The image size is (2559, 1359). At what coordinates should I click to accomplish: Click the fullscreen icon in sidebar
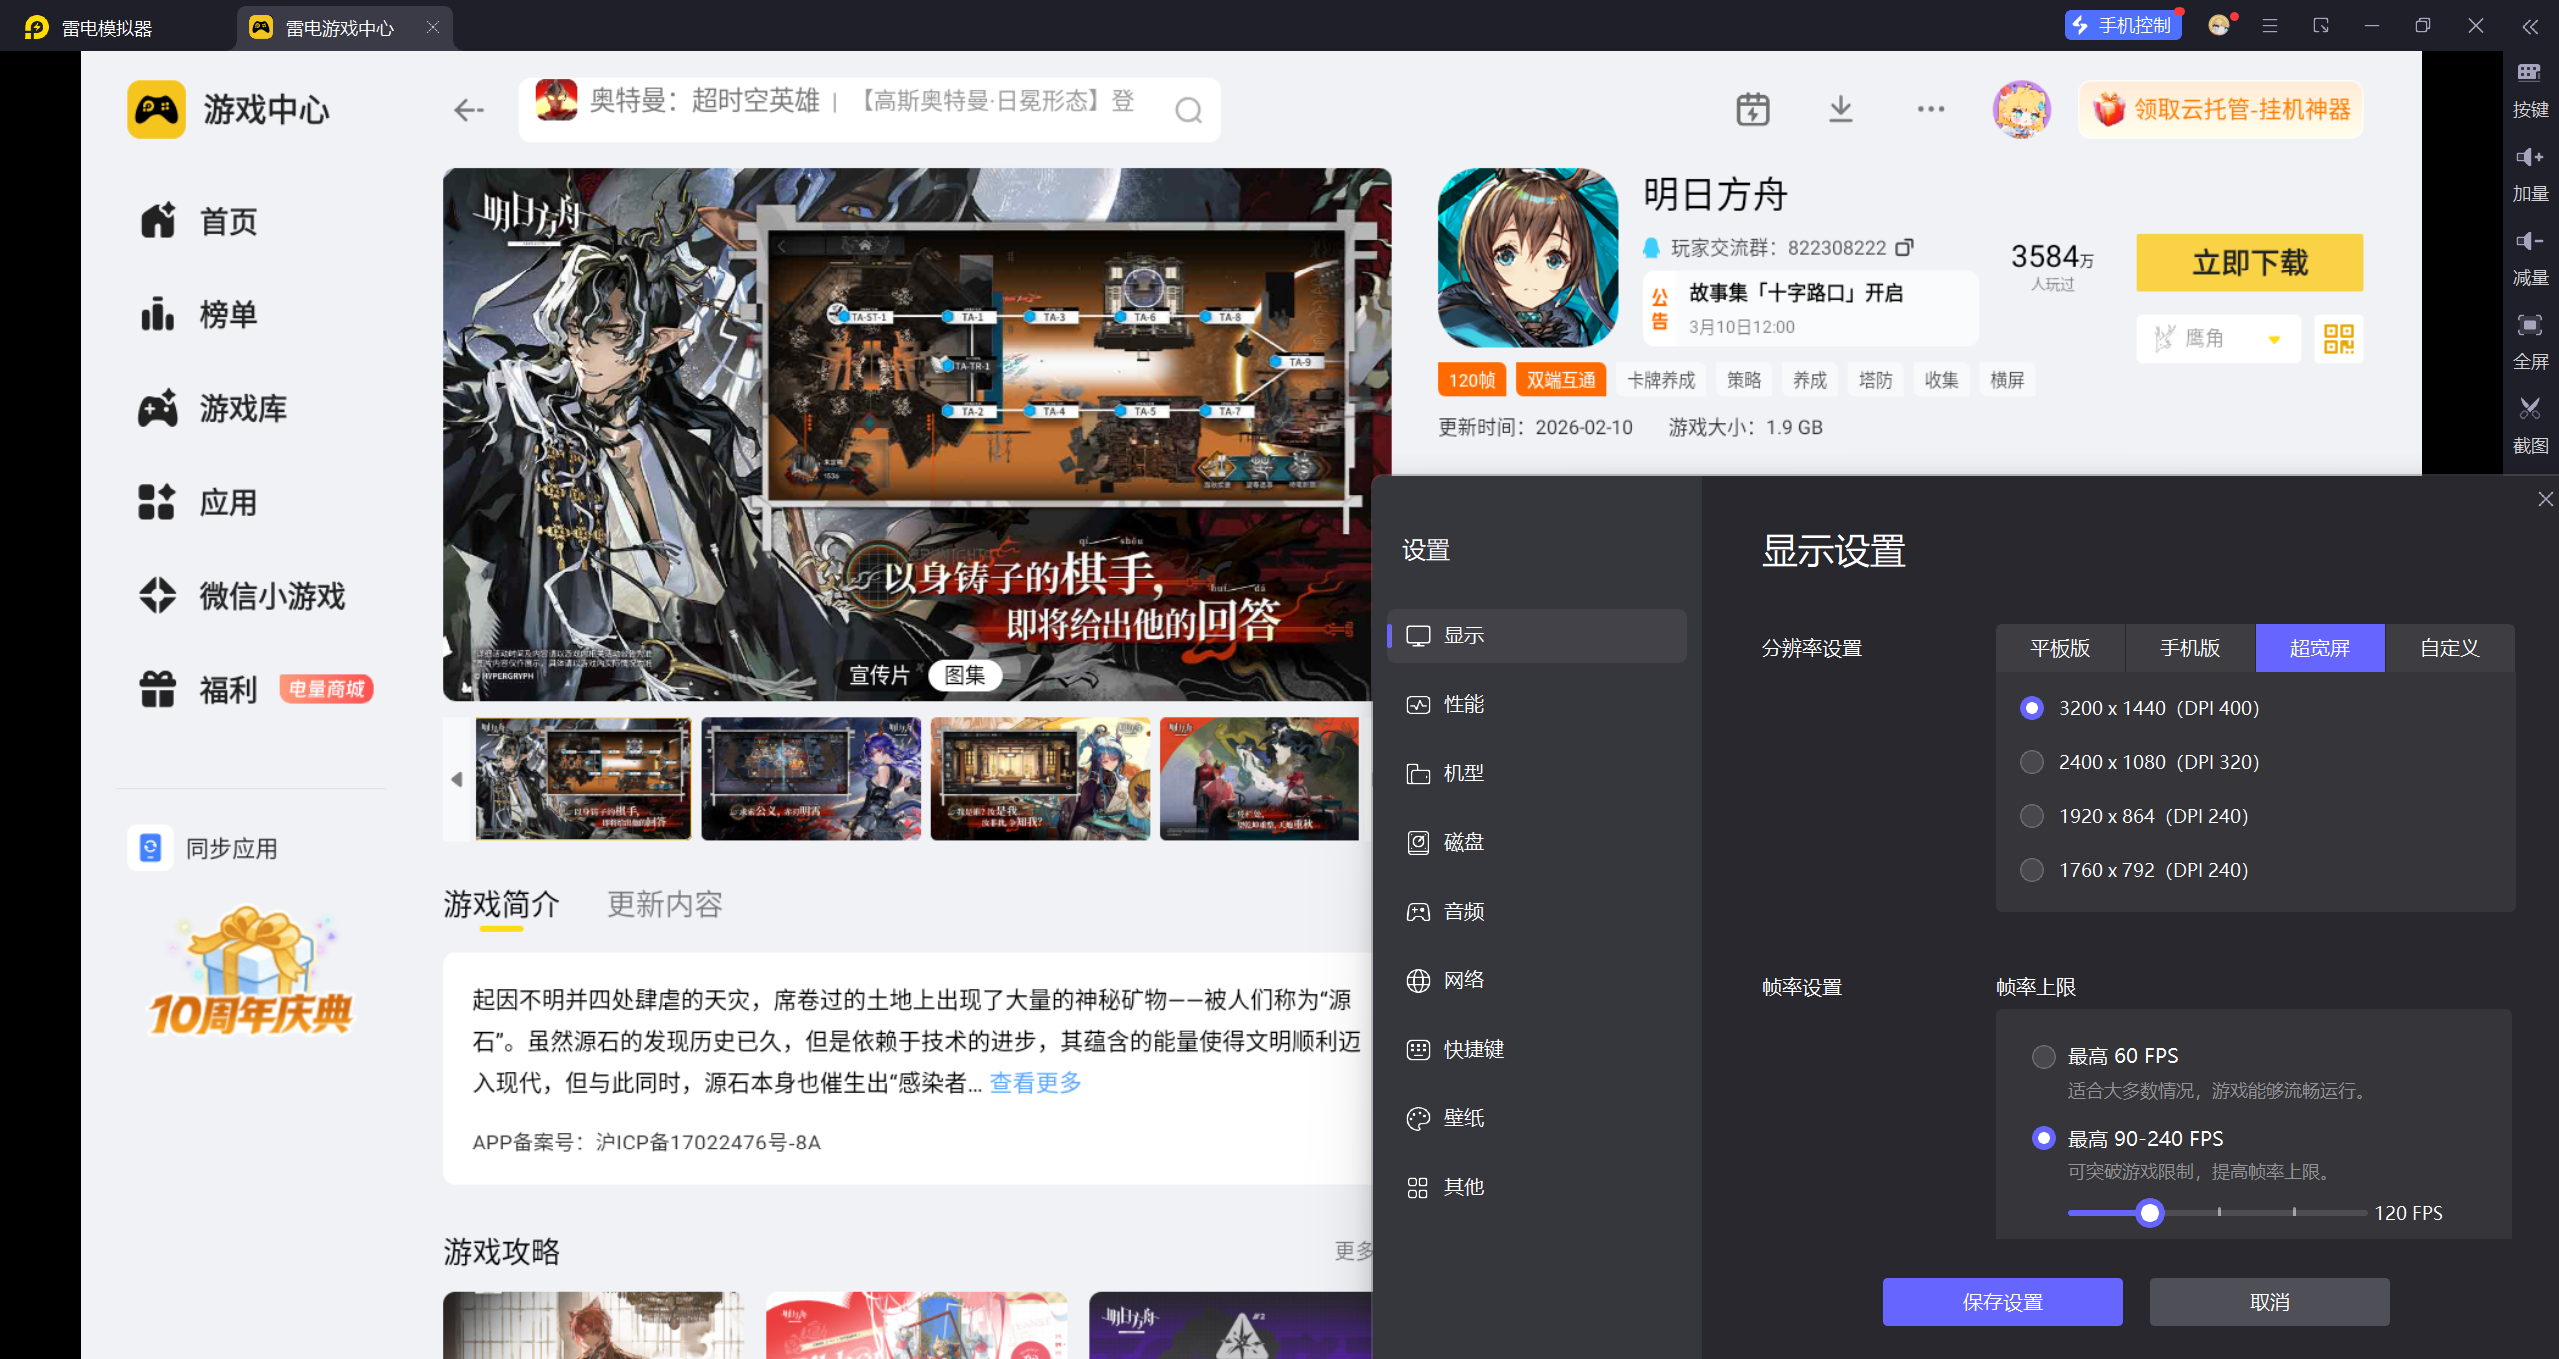2529,325
